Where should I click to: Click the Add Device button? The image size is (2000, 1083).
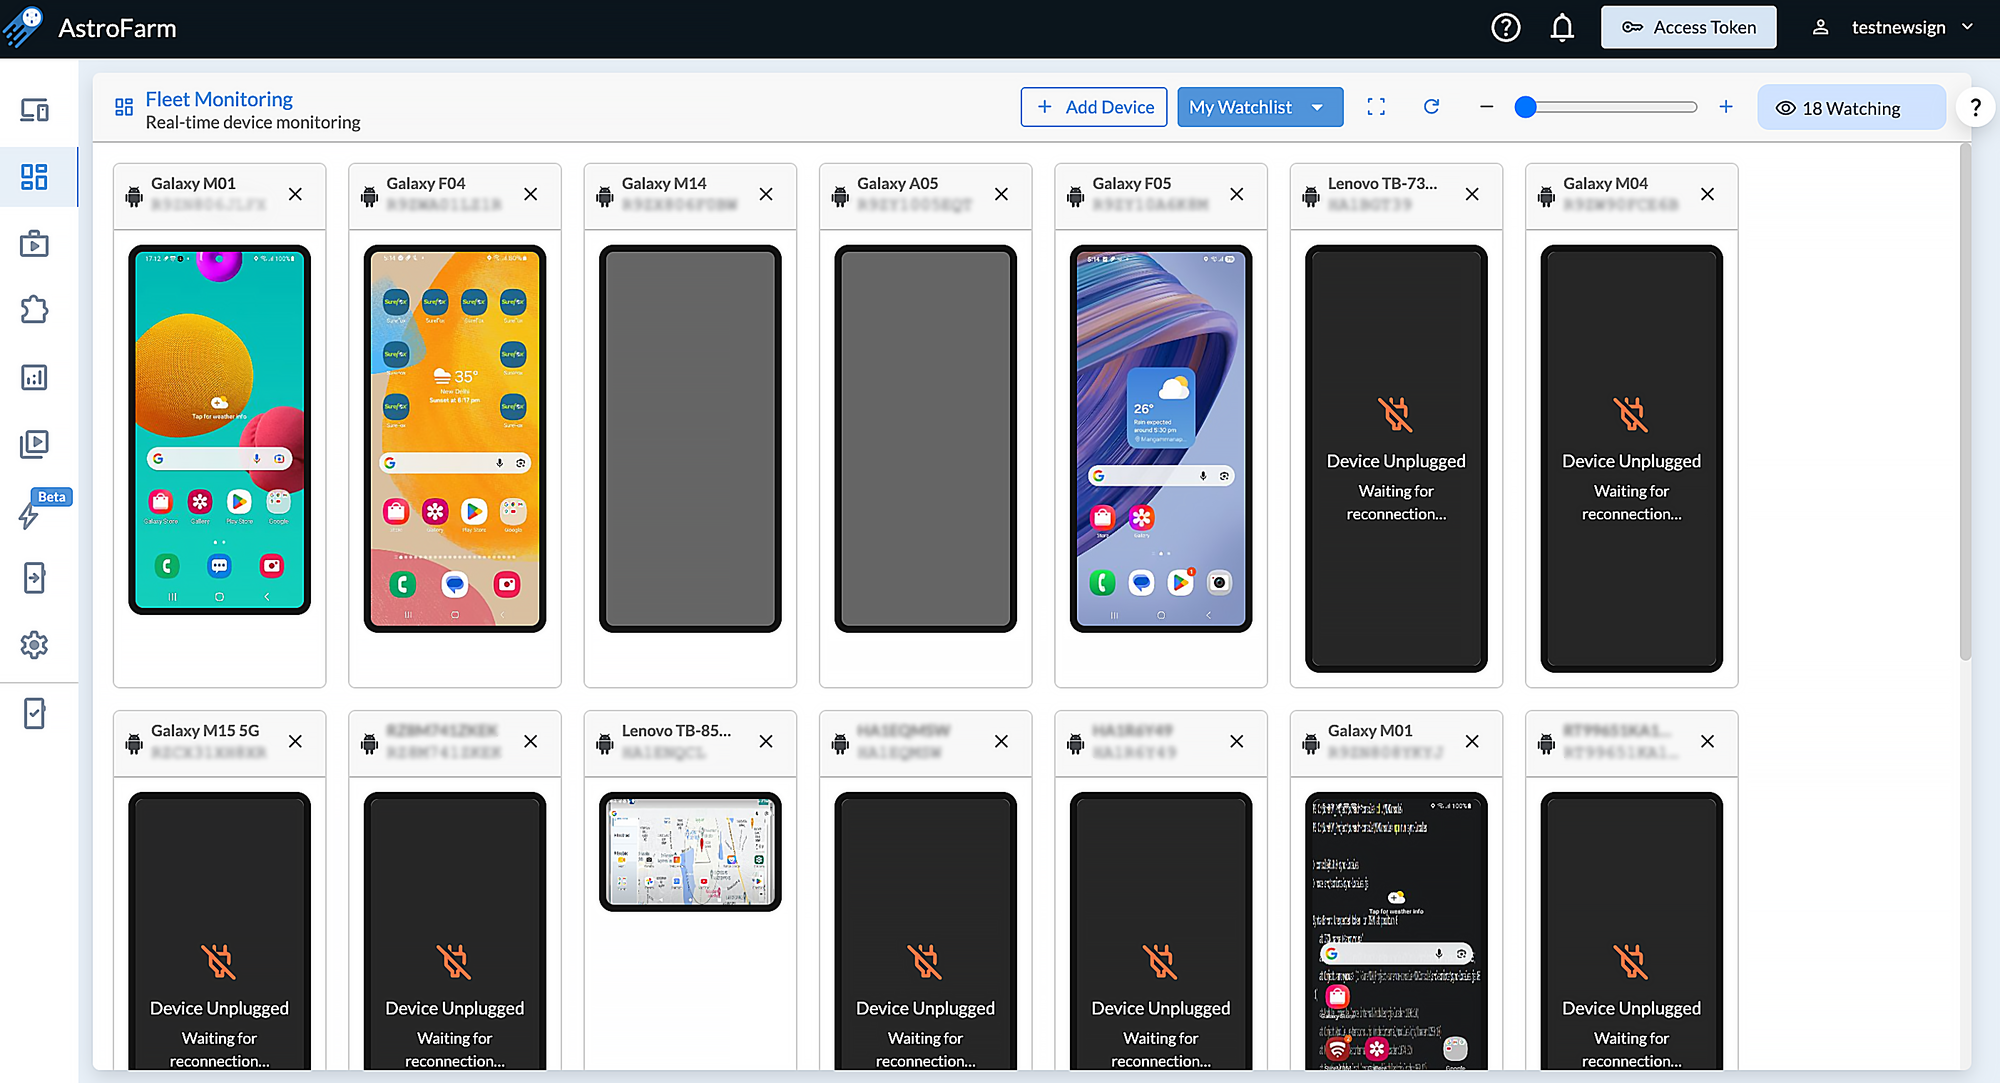1094,107
